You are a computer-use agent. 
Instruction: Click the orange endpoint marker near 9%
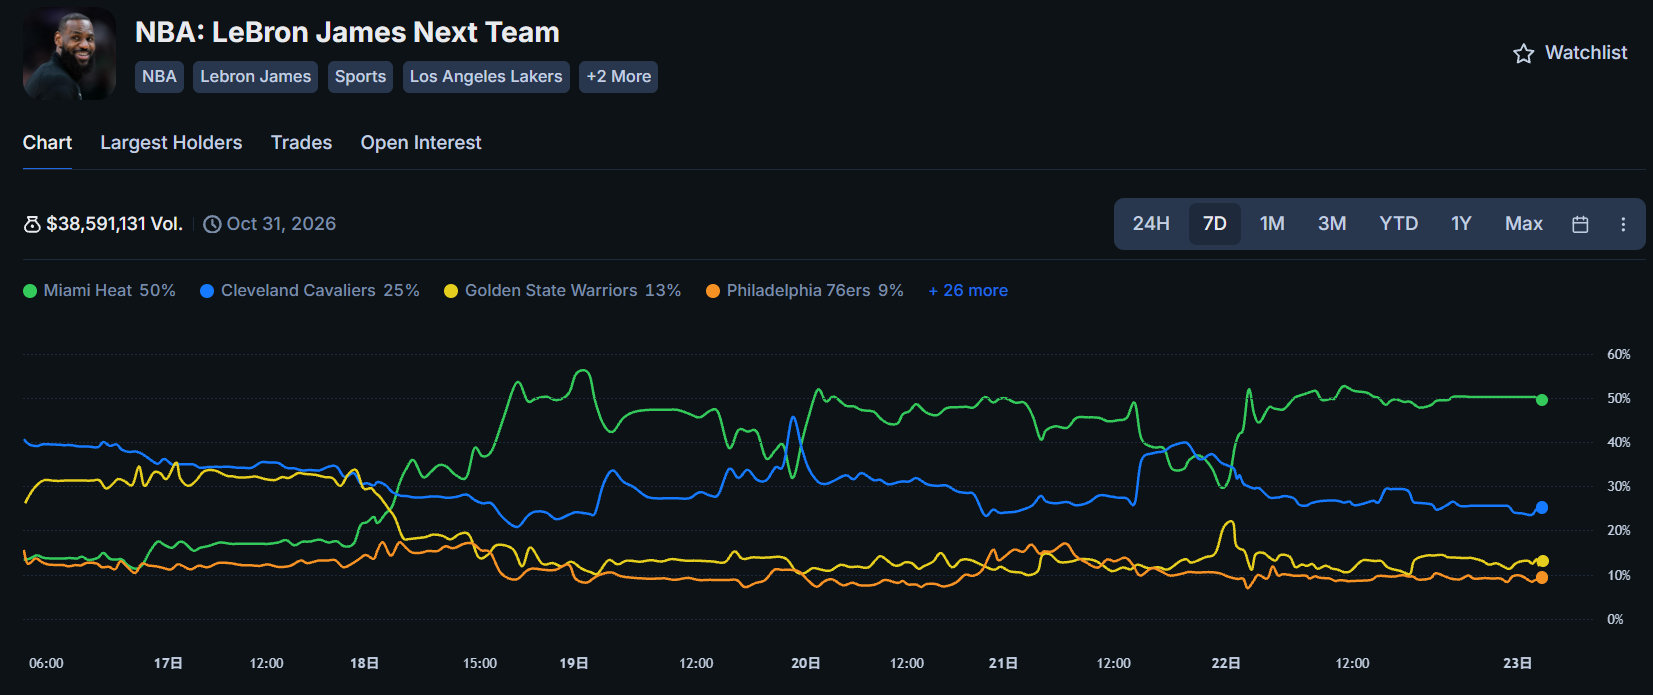click(1542, 578)
